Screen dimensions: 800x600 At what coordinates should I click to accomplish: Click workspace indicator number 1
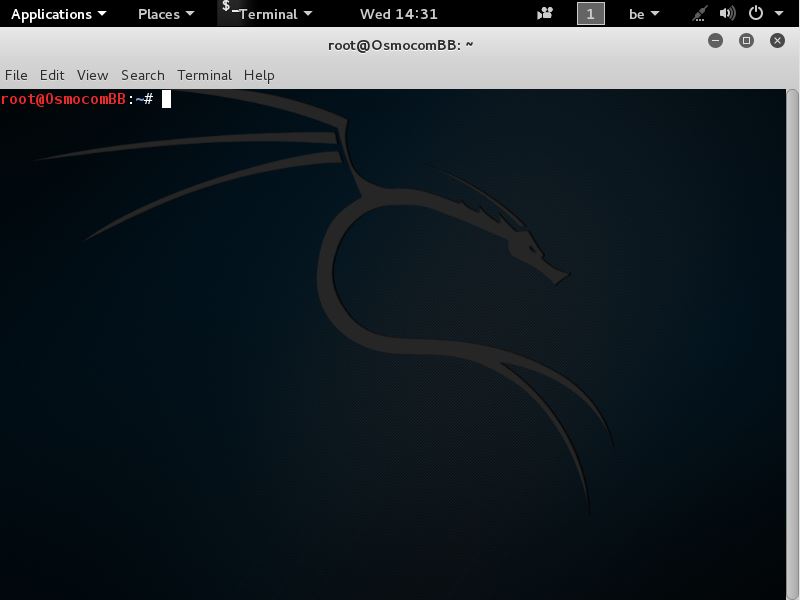coord(590,14)
